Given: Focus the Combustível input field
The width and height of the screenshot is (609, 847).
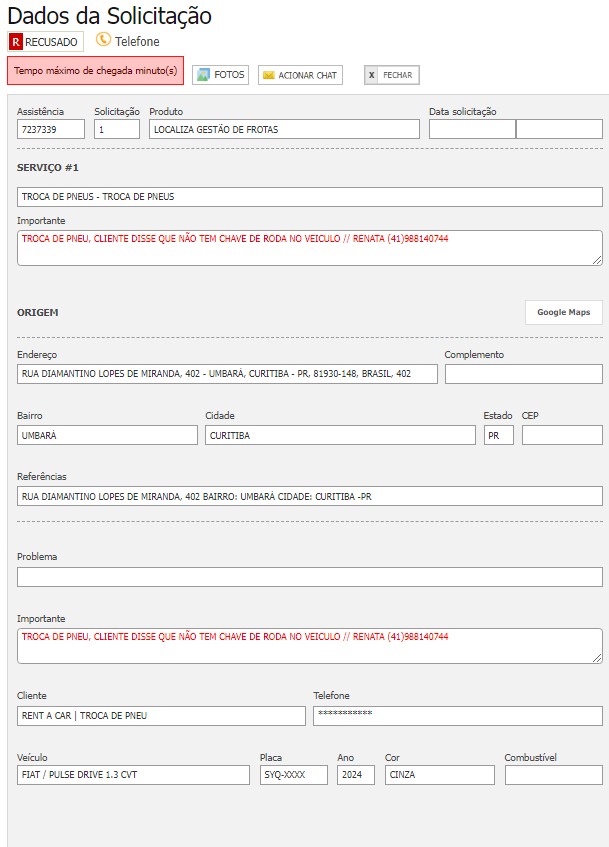Looking at the screenshot, I should (553, 775).
